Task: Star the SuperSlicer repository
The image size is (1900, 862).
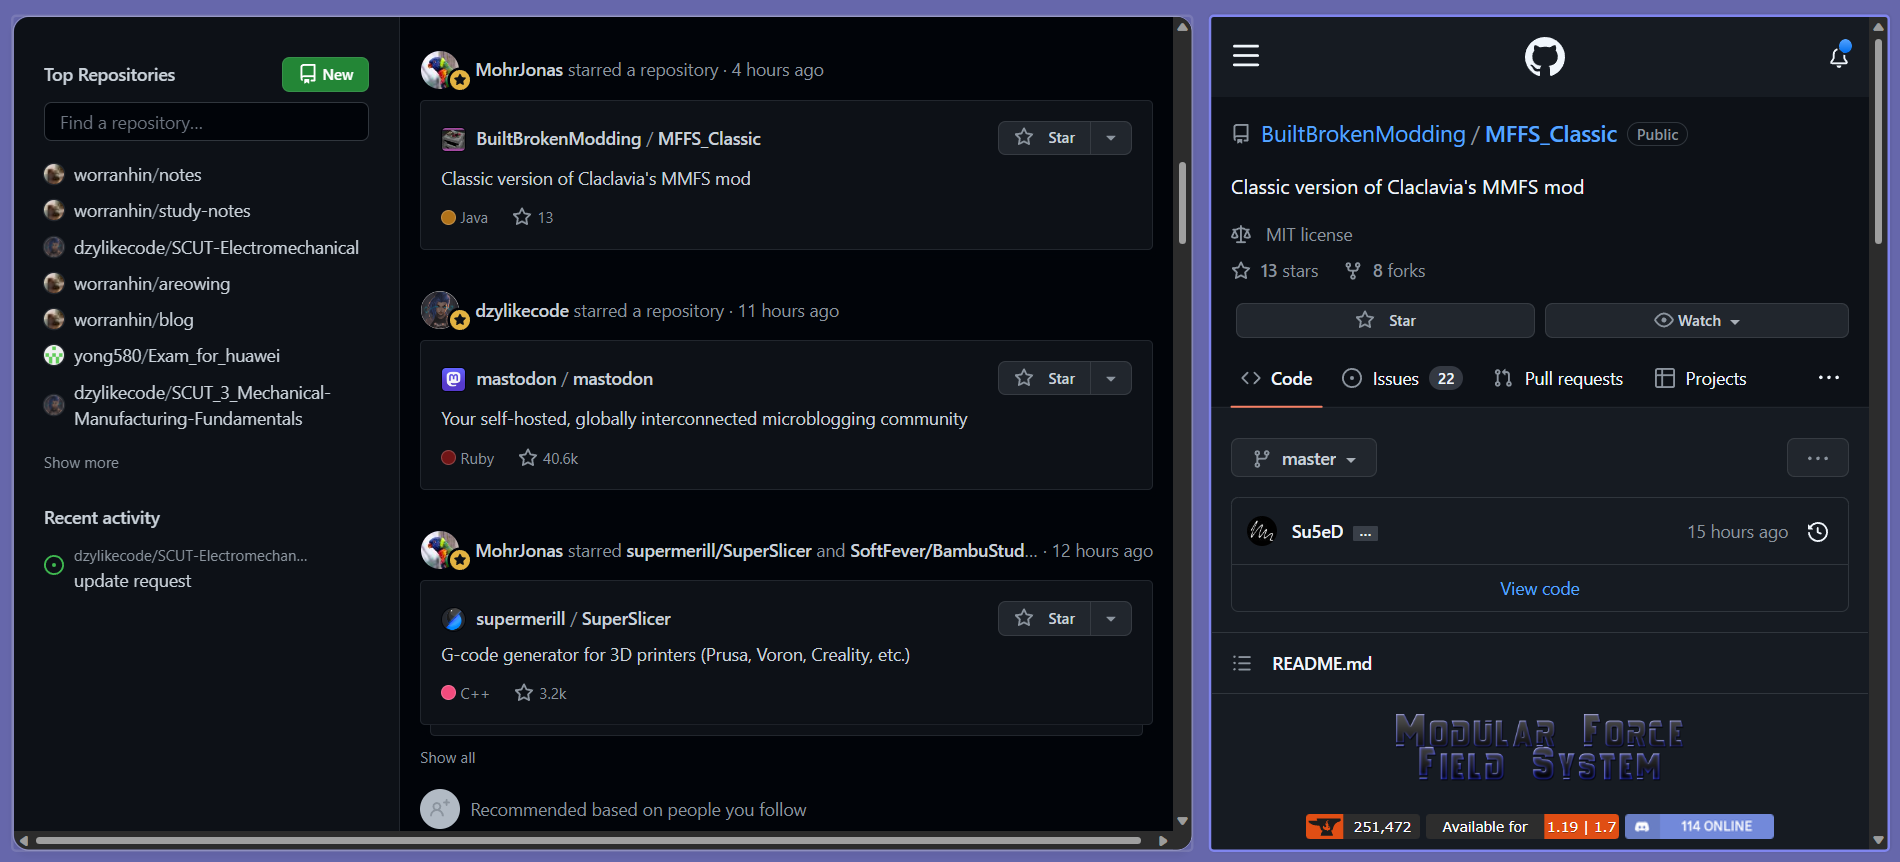Action: [1045, 618]
